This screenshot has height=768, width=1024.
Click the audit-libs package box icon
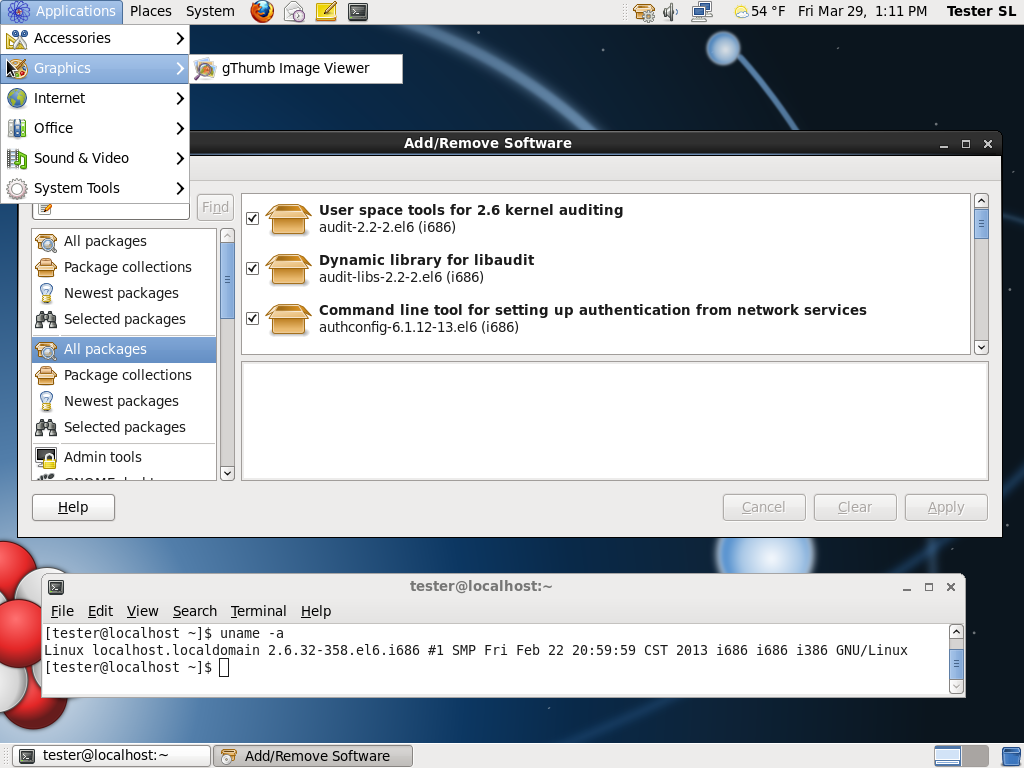tap(289, 269)
